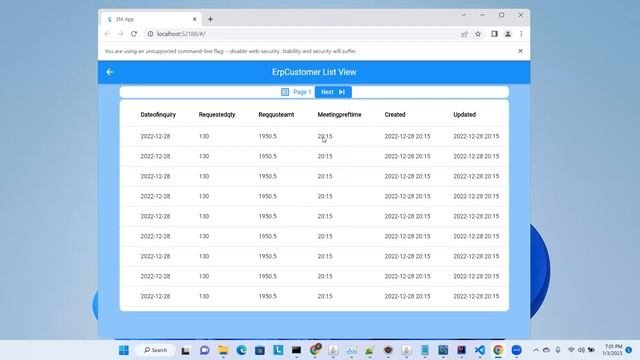Click Chrome's browser back arrow
This screenshot has height=360, width=640.
[107, 34]
